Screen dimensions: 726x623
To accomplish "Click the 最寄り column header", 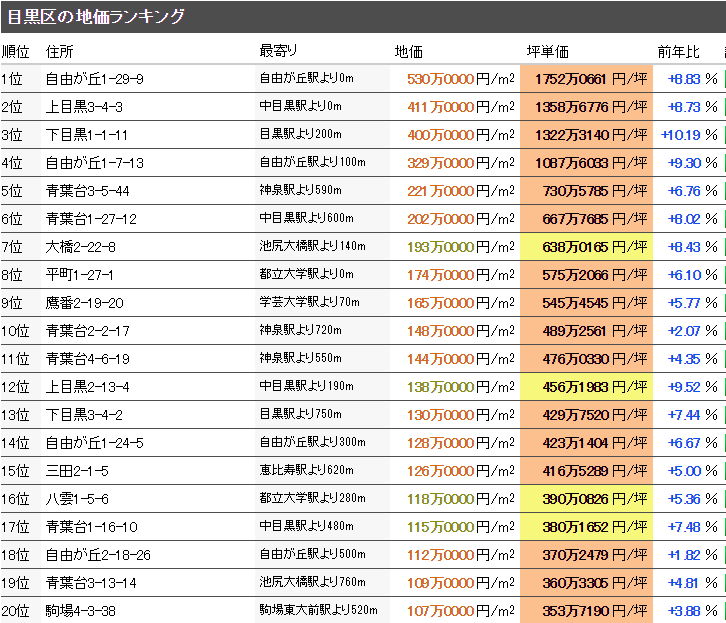I will tap(278, 51).
